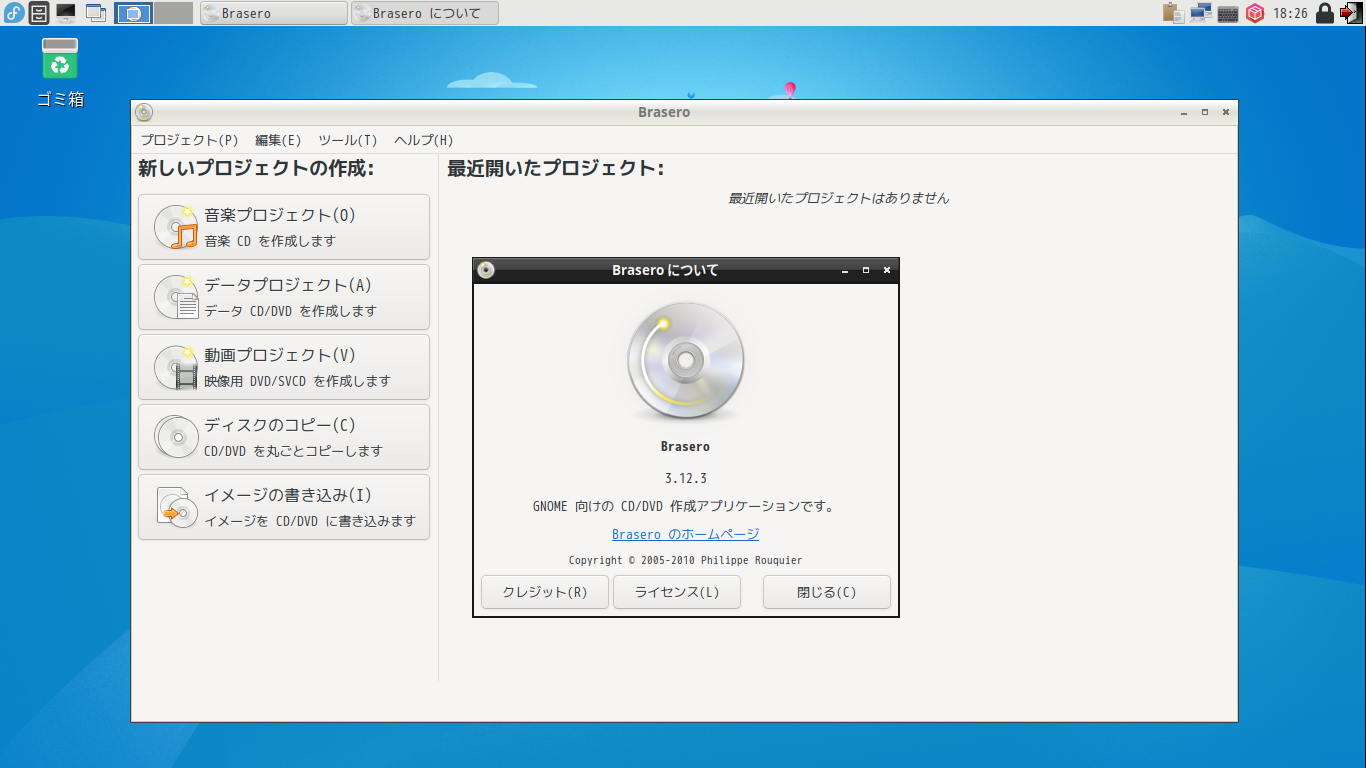Minimize the Brasero について dialog
The height and width of the screenshot is (768, 1366).
coord(845,270)
